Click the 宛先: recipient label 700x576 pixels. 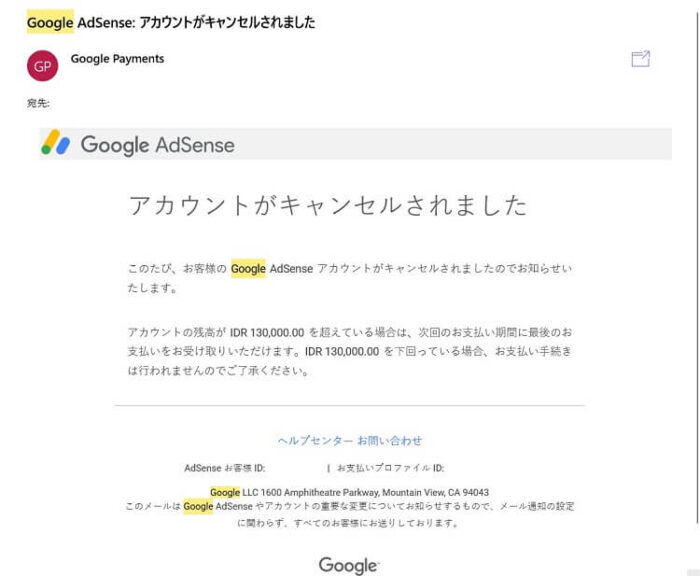point(38,103)
